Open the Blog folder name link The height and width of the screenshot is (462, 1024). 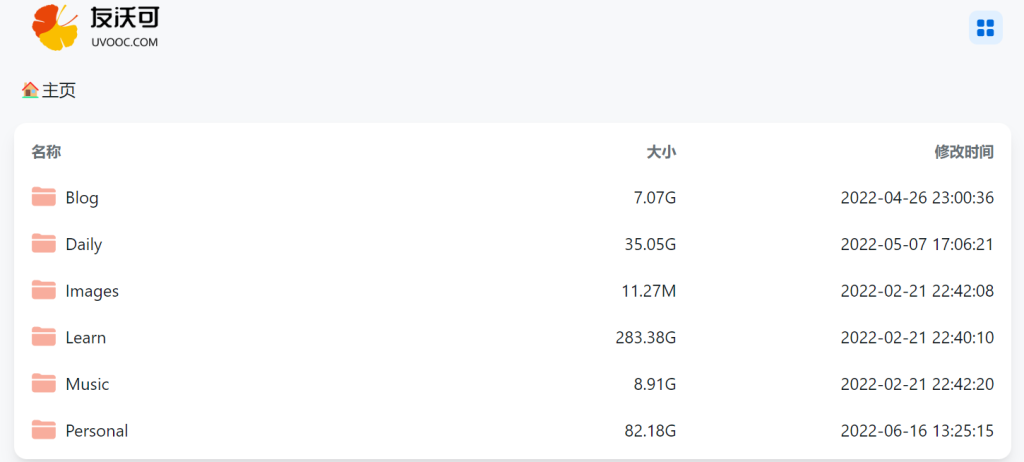[82, 198]
